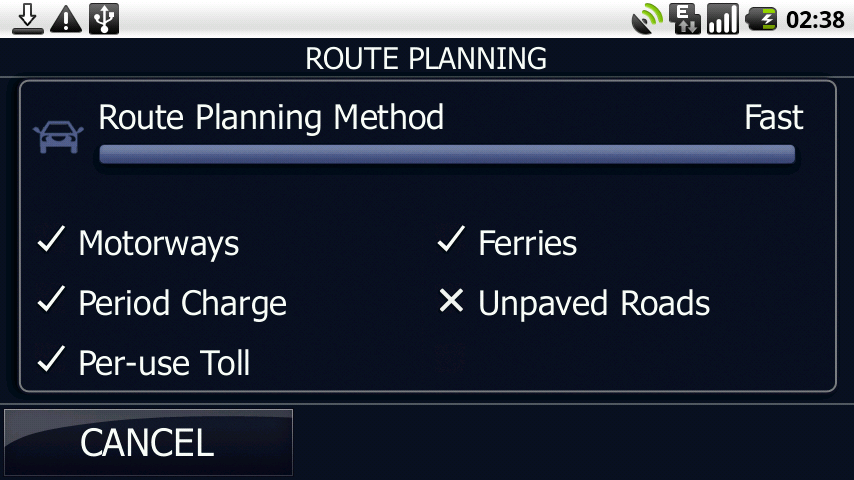This screenshot has height=480, width=854.
Task: Tap the ROUTE PLANNING title header
Action: point(426,58)
